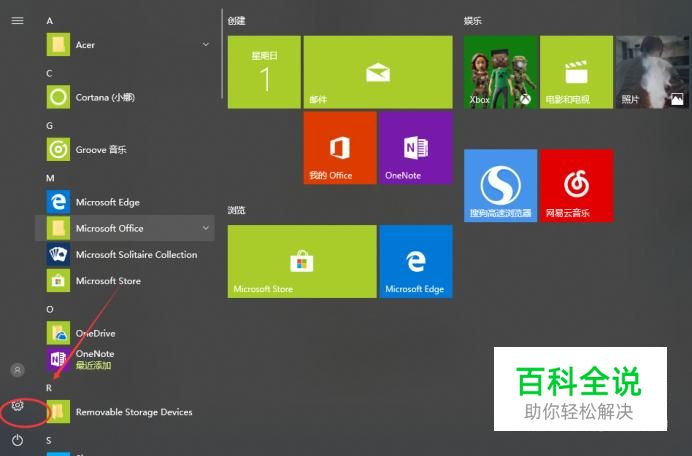Viewport: 692px width, 456px height.
Task: Click the calendar tile showing day 1
Action: click(x=264, y=72)
